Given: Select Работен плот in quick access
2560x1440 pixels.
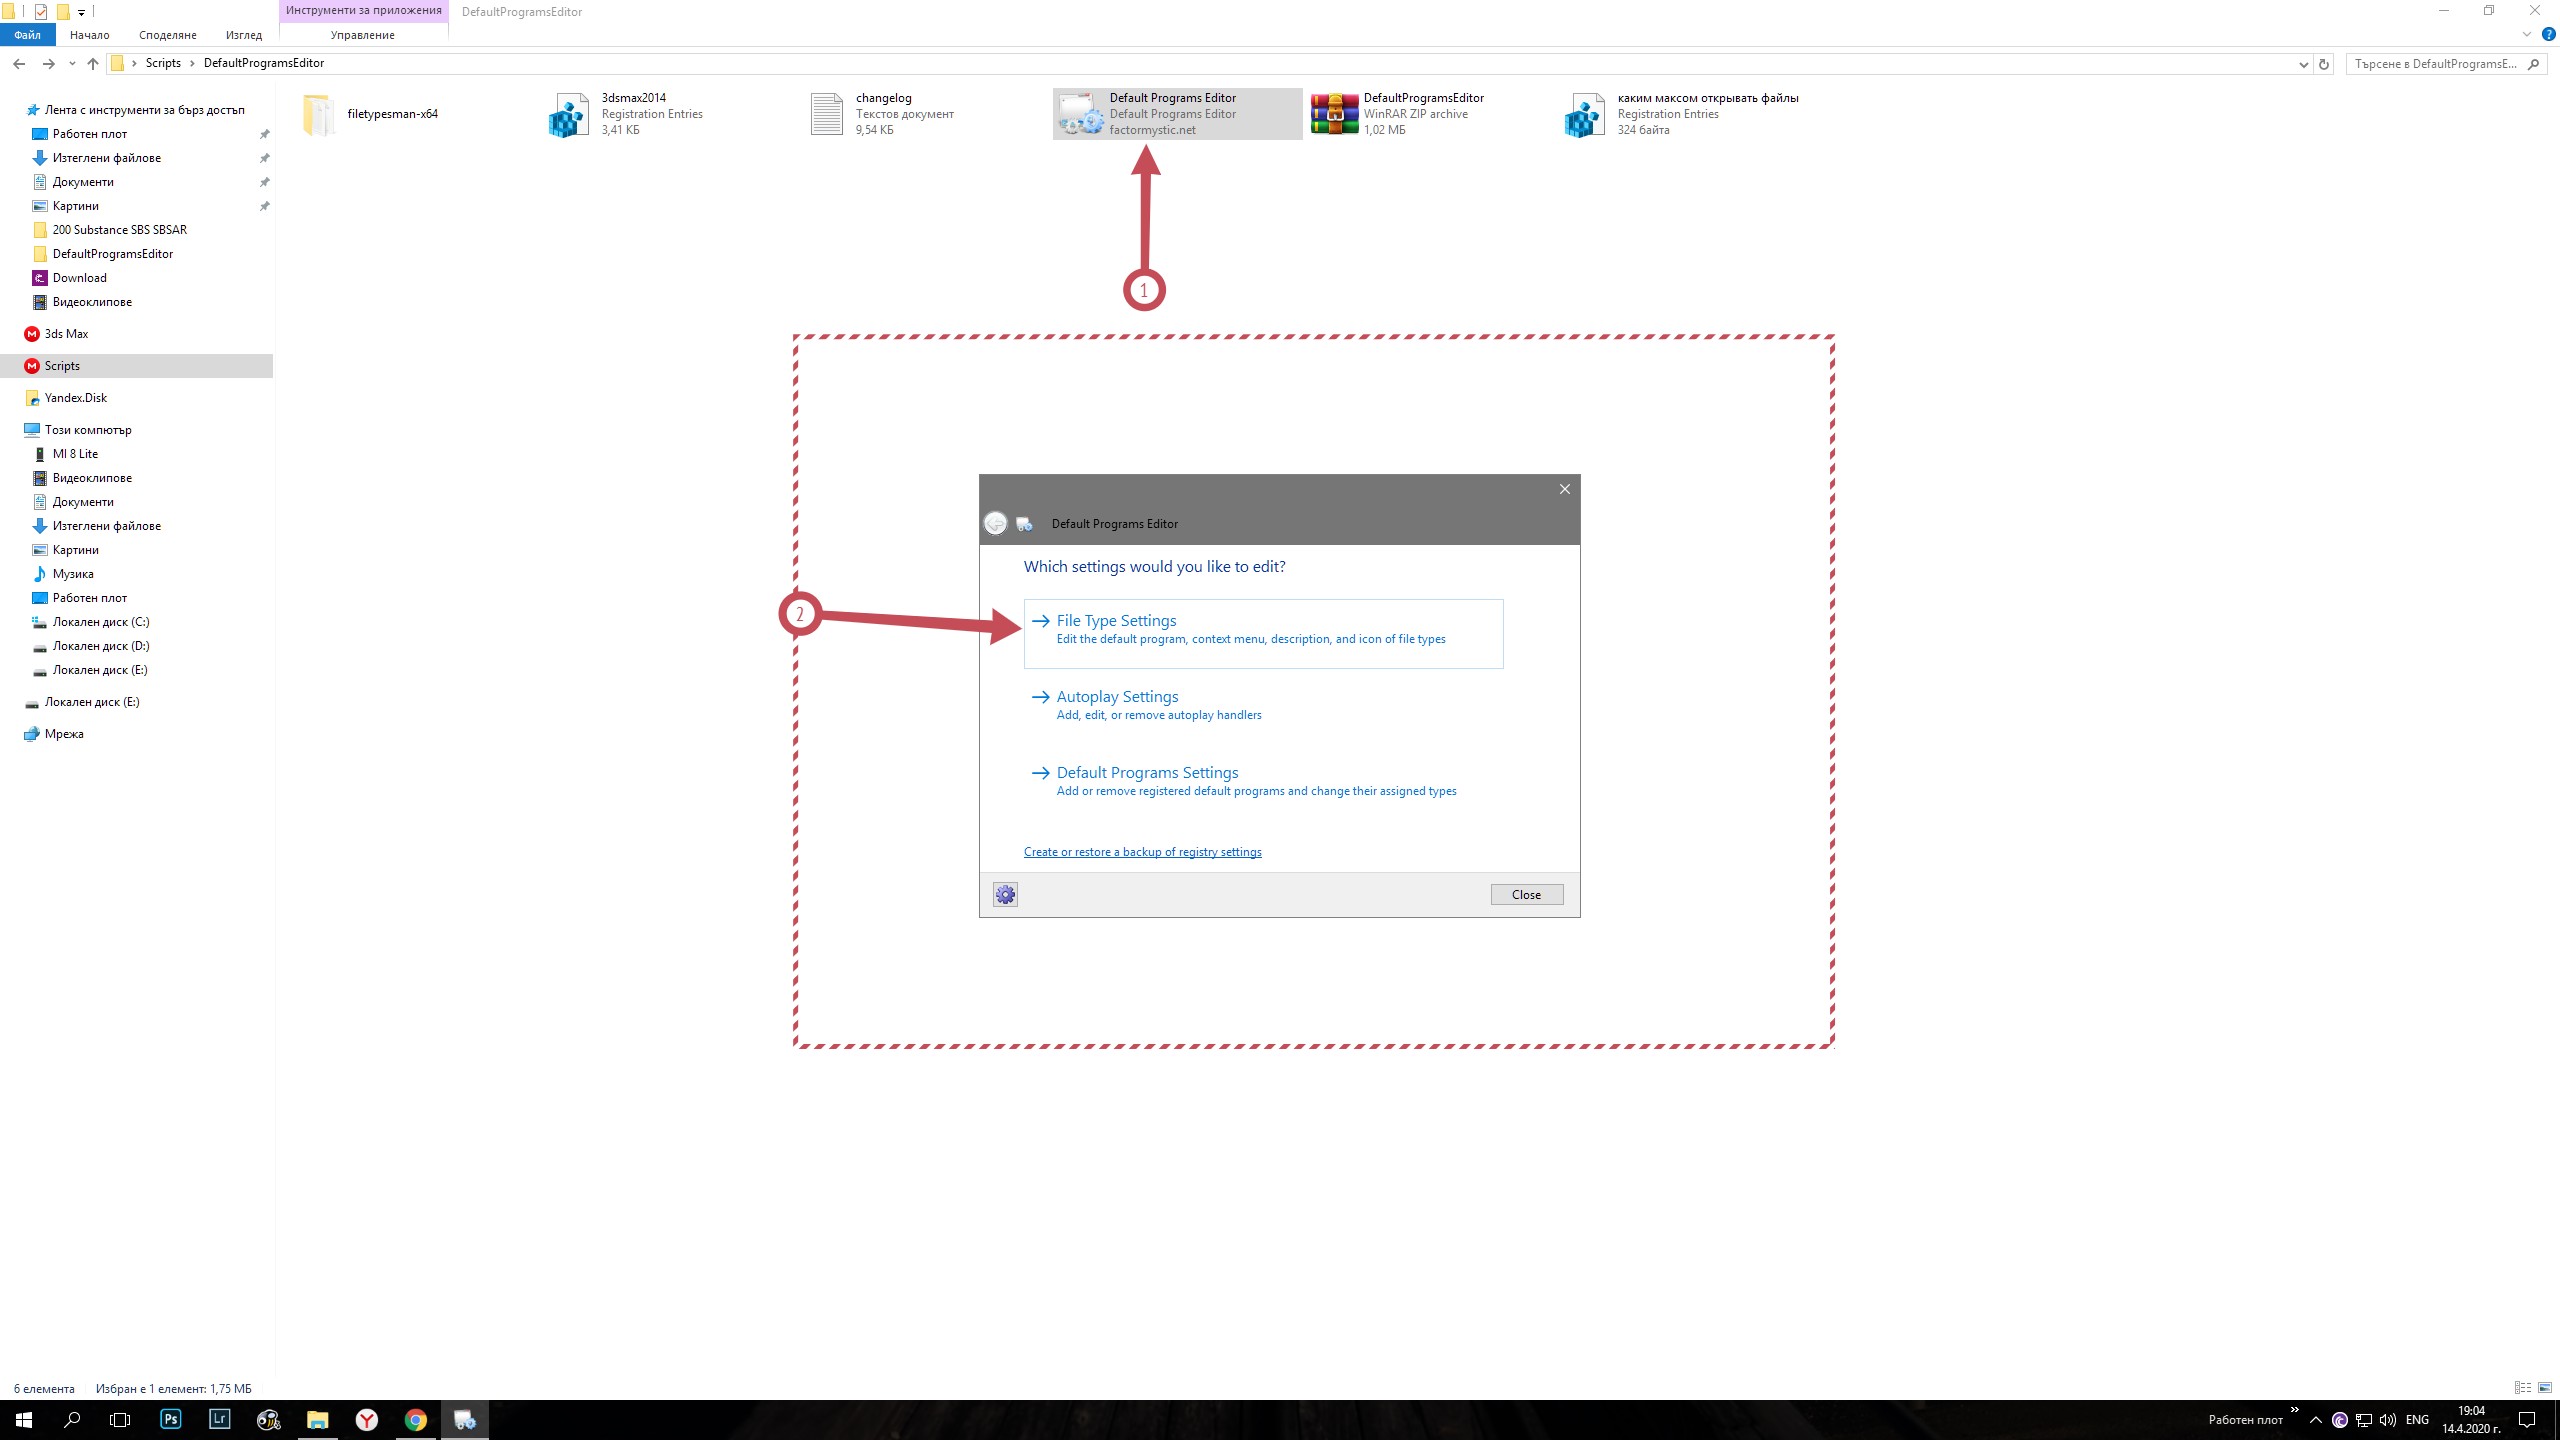Looking at the screenshot, I should [90, 134].
